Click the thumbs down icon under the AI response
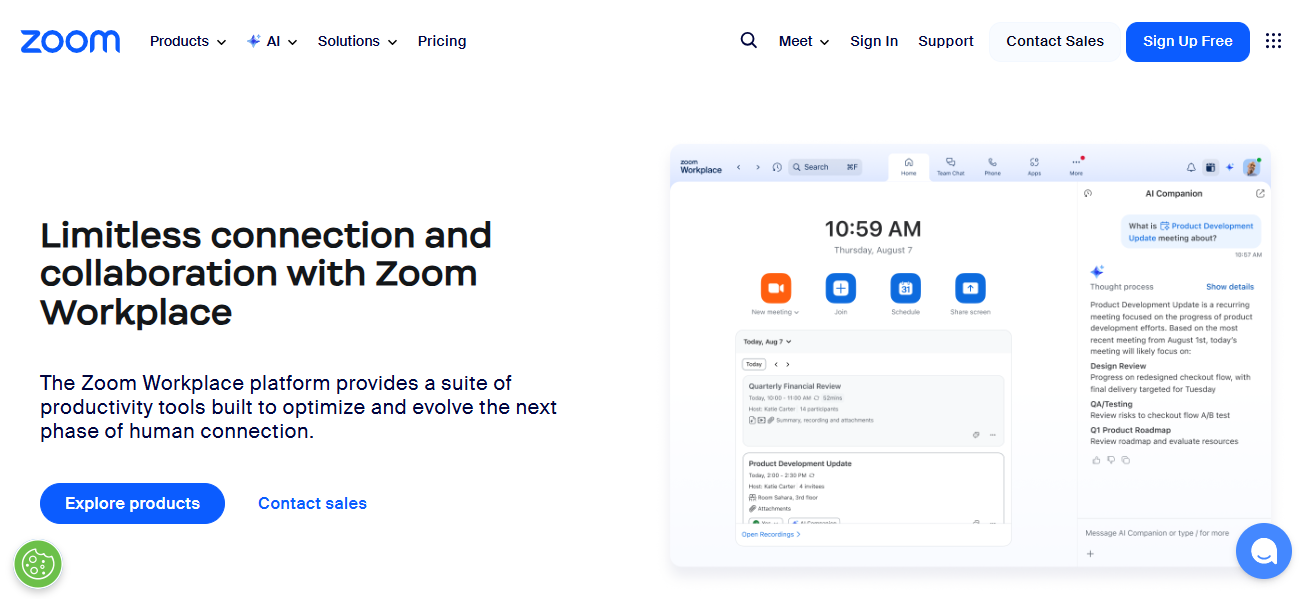This screenshot has width=1312, height=599. 1111,460
